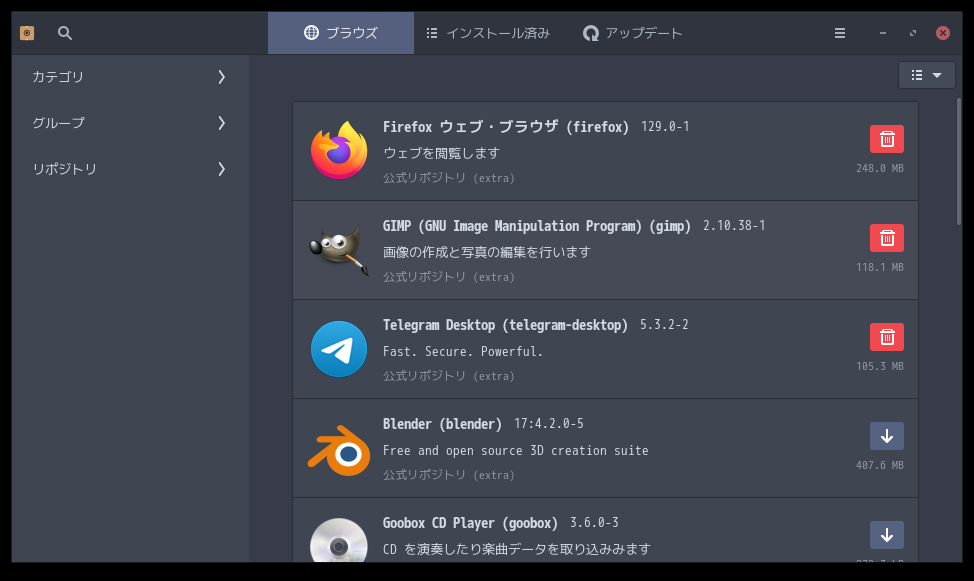Switch to the ブラウズ tab

[341, 33]
